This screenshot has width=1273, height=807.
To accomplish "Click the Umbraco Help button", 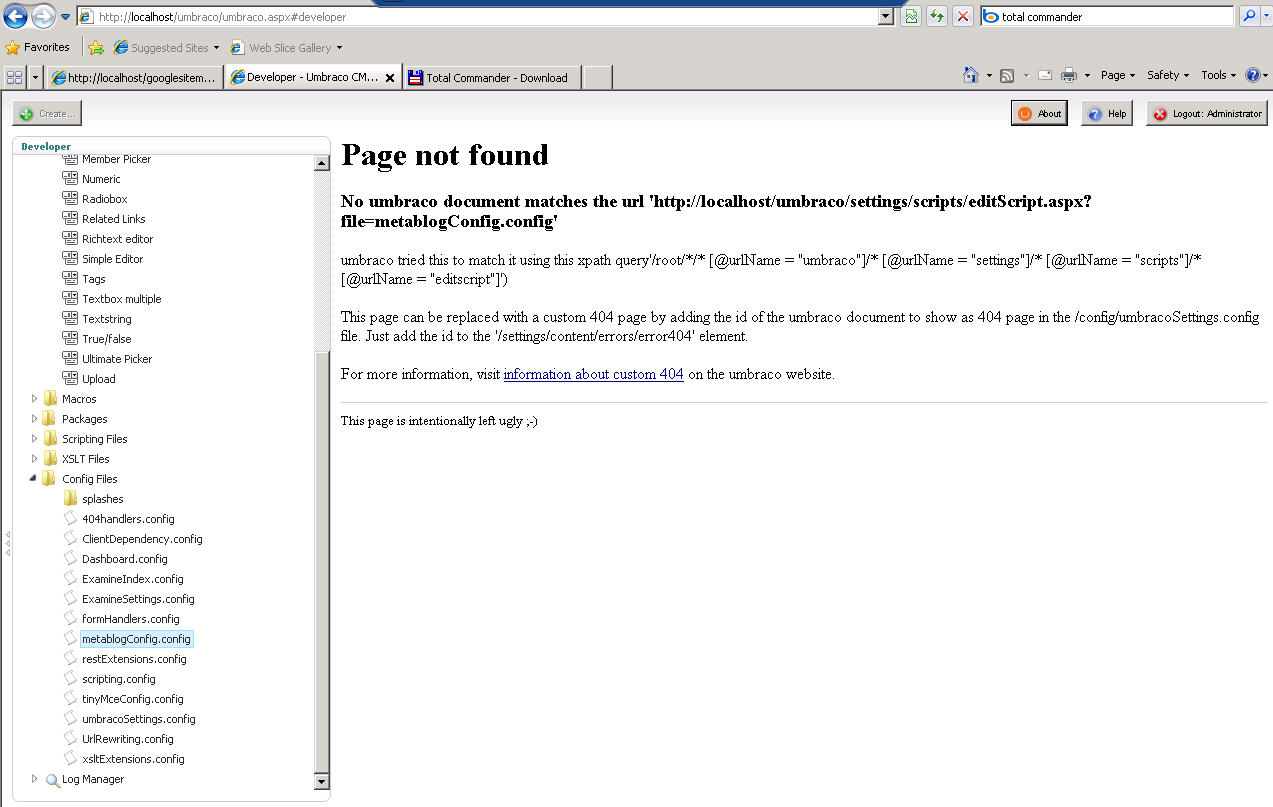I will click(1107, 113).
